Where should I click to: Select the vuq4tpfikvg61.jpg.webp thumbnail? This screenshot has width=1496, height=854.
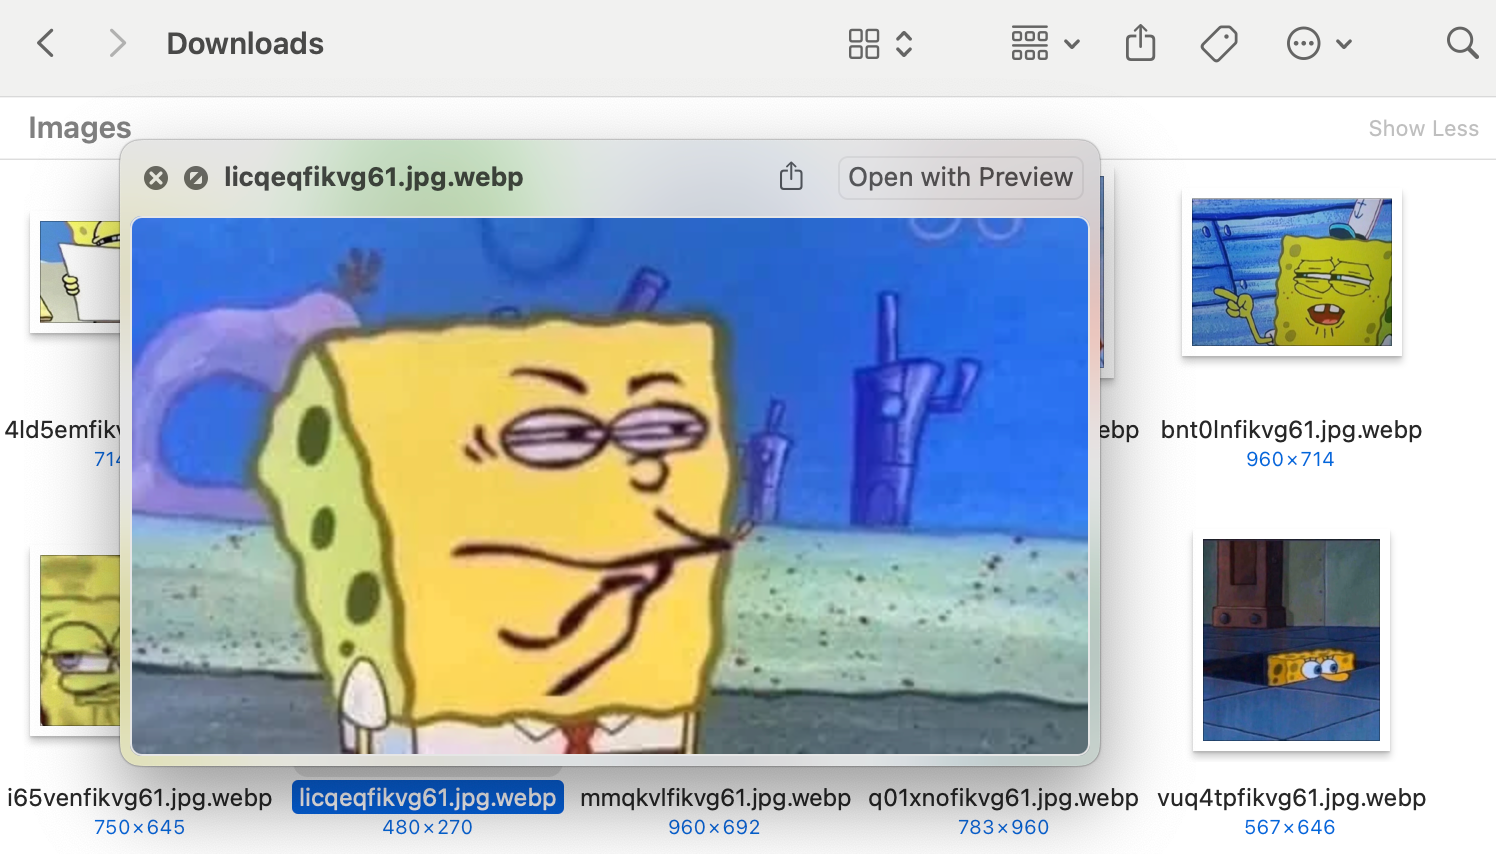[x=1291, y=640]
